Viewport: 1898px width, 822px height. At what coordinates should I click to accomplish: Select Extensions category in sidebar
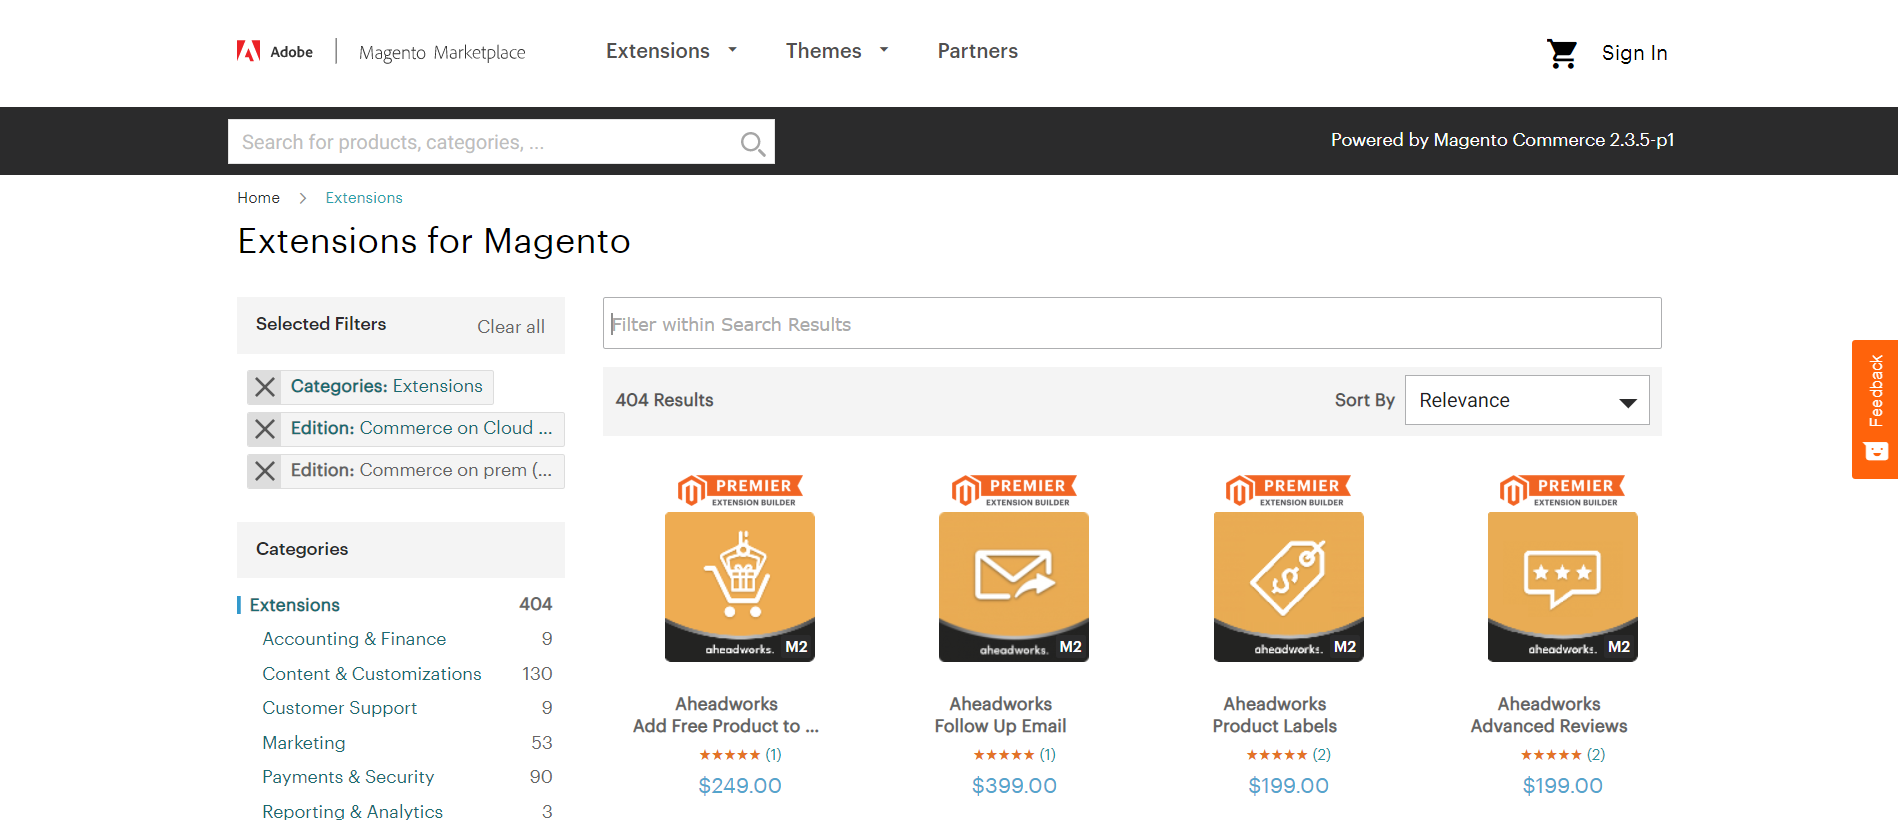[x=295, y=605]
